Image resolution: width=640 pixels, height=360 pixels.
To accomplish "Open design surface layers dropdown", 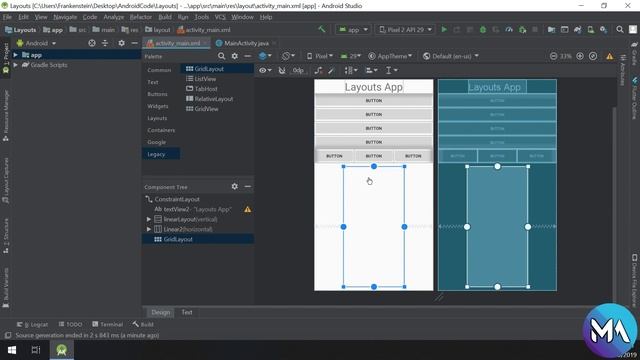I will coord(265,56).
